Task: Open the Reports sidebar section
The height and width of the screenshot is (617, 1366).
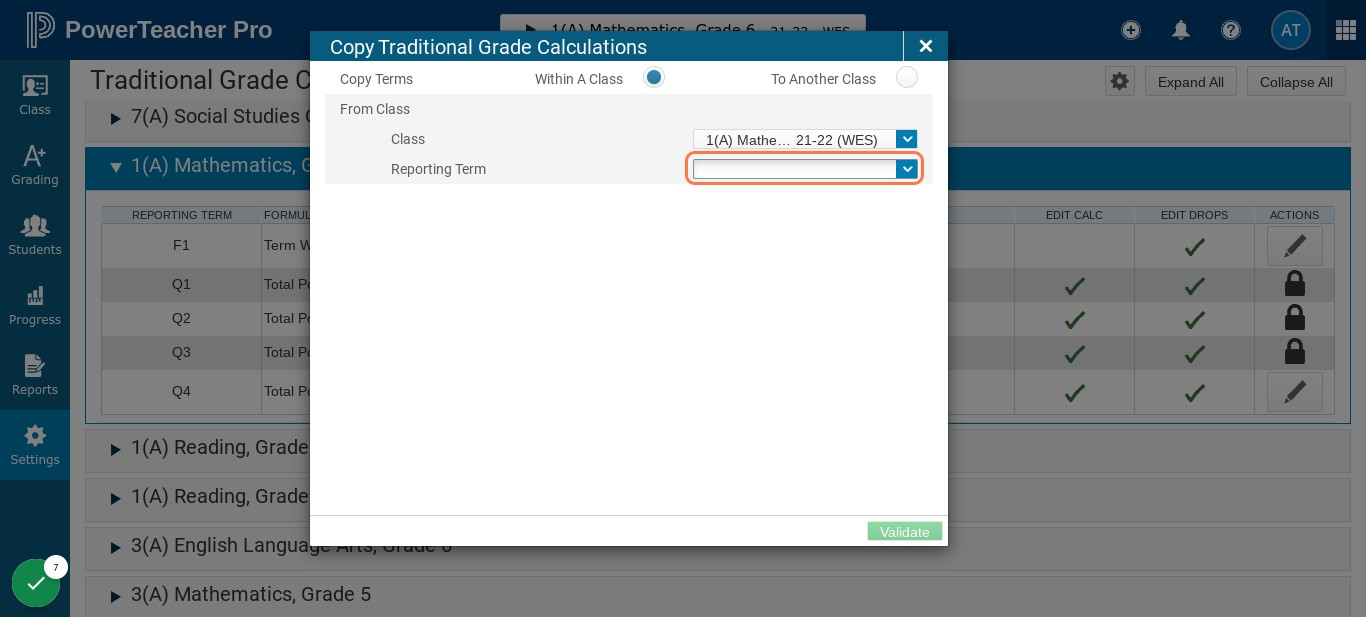Action: (x=35, y=375)
